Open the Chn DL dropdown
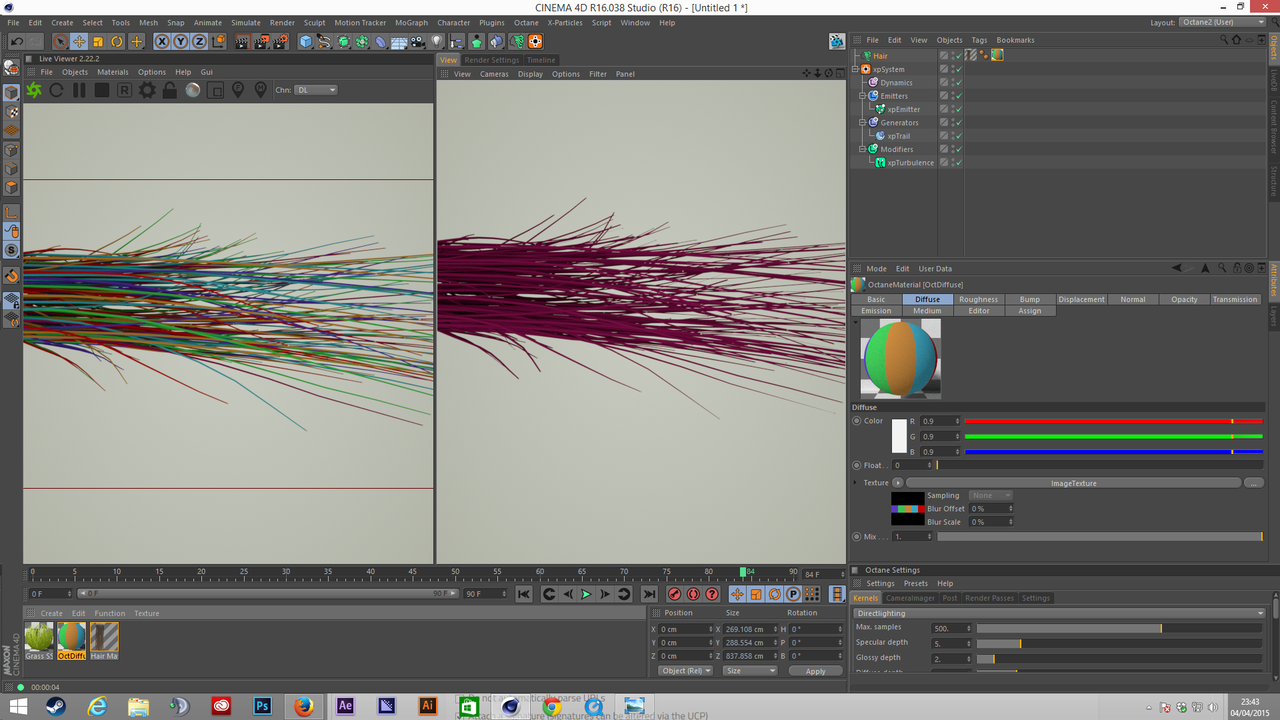Screen dimensions: 1280x720 317,90
